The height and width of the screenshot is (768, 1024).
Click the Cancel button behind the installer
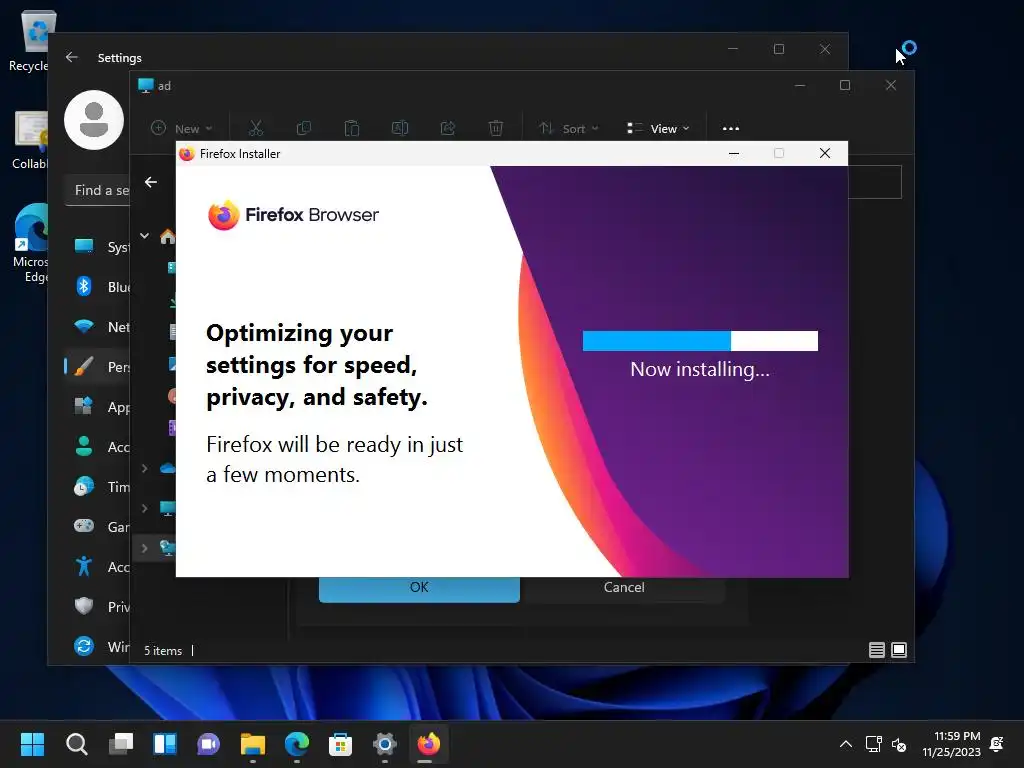[x=624, y=589]
